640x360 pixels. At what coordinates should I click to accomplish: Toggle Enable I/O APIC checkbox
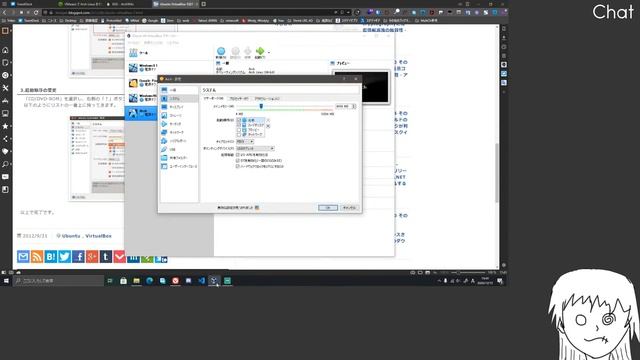click(x=238, y=155)
